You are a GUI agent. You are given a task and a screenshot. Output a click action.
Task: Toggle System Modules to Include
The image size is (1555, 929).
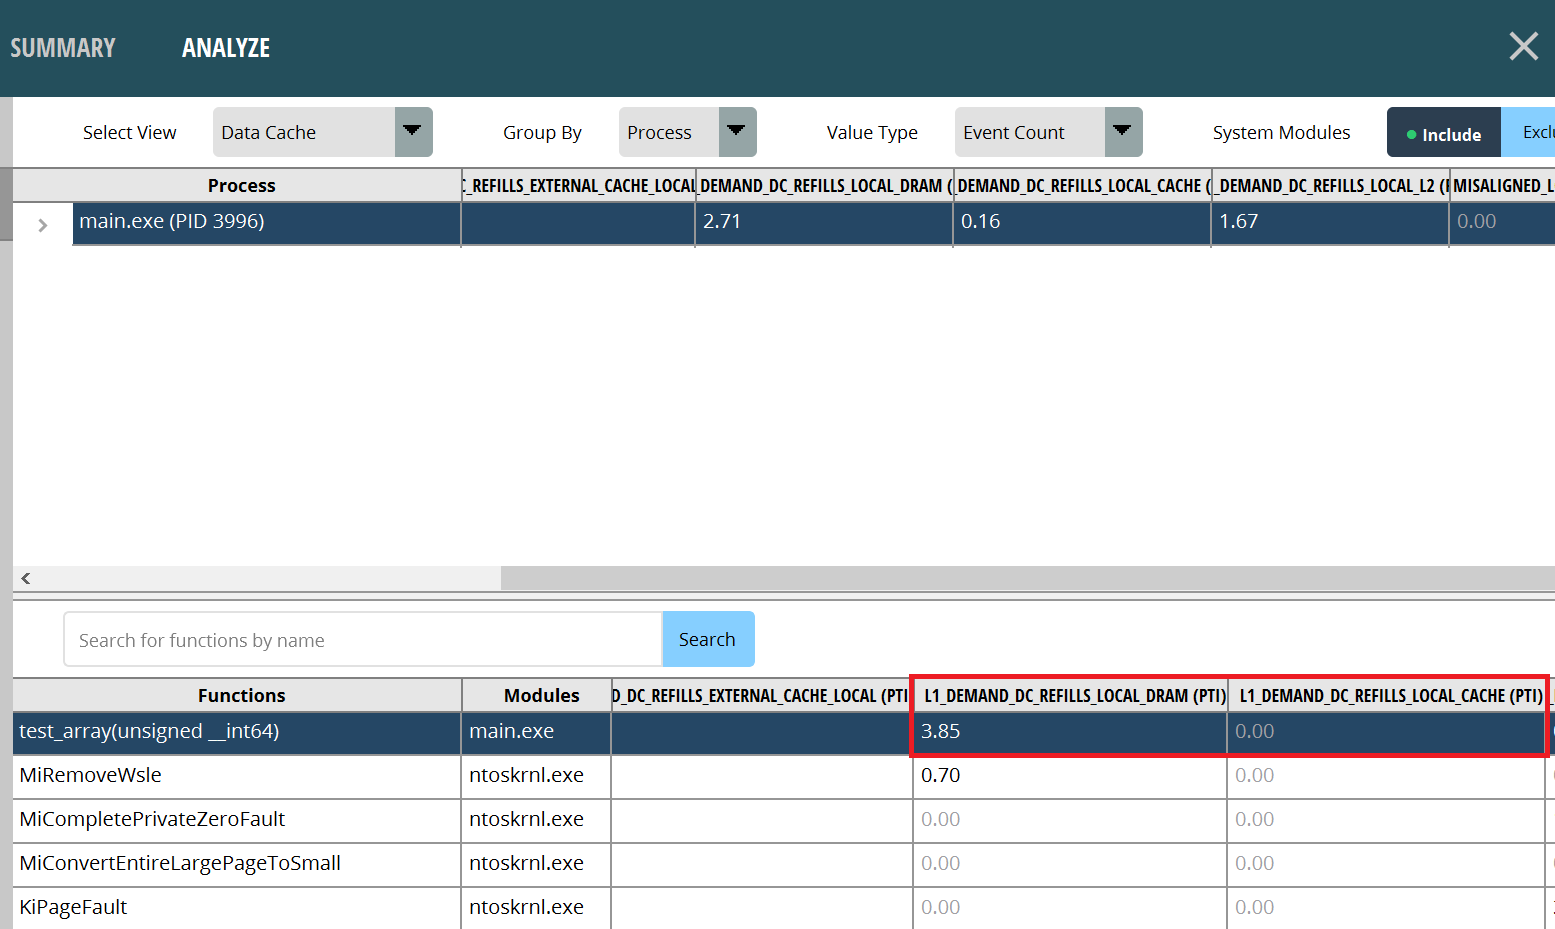[1443, 133]
